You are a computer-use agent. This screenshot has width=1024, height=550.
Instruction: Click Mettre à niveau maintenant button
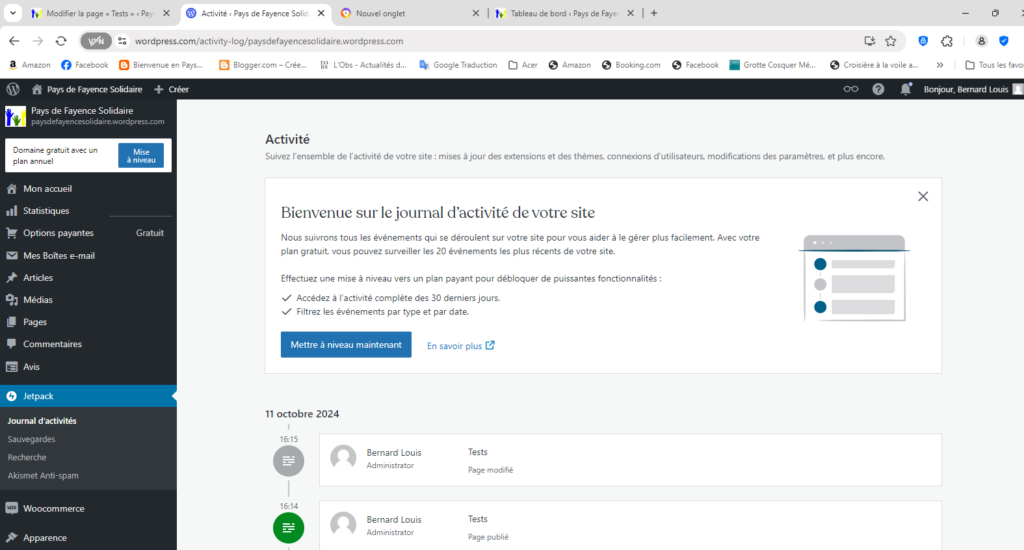point(345,345)
